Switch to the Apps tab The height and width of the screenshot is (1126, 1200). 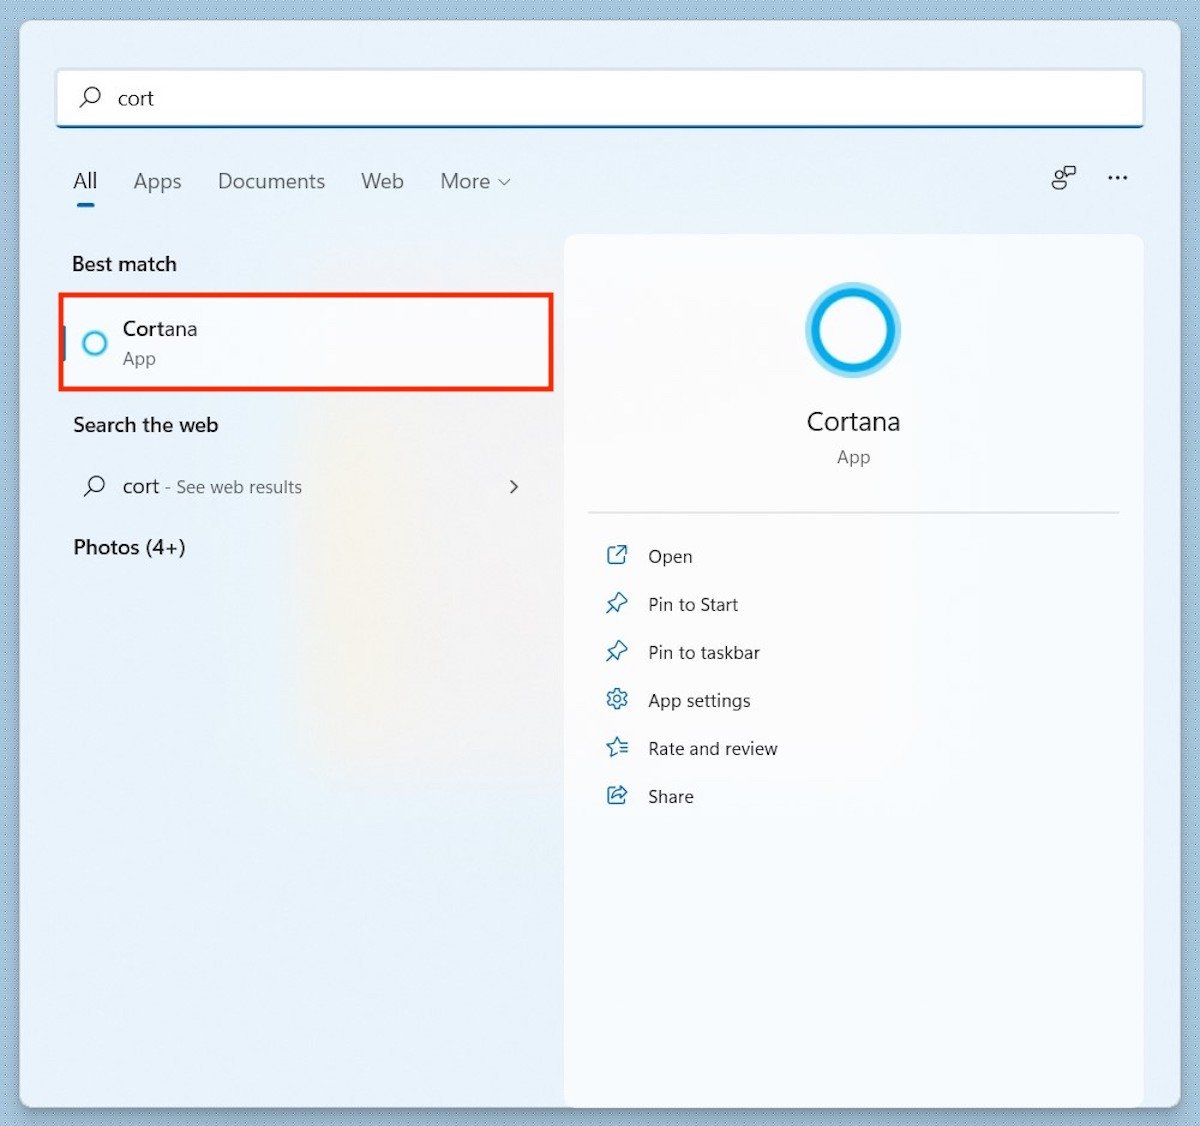157,181
